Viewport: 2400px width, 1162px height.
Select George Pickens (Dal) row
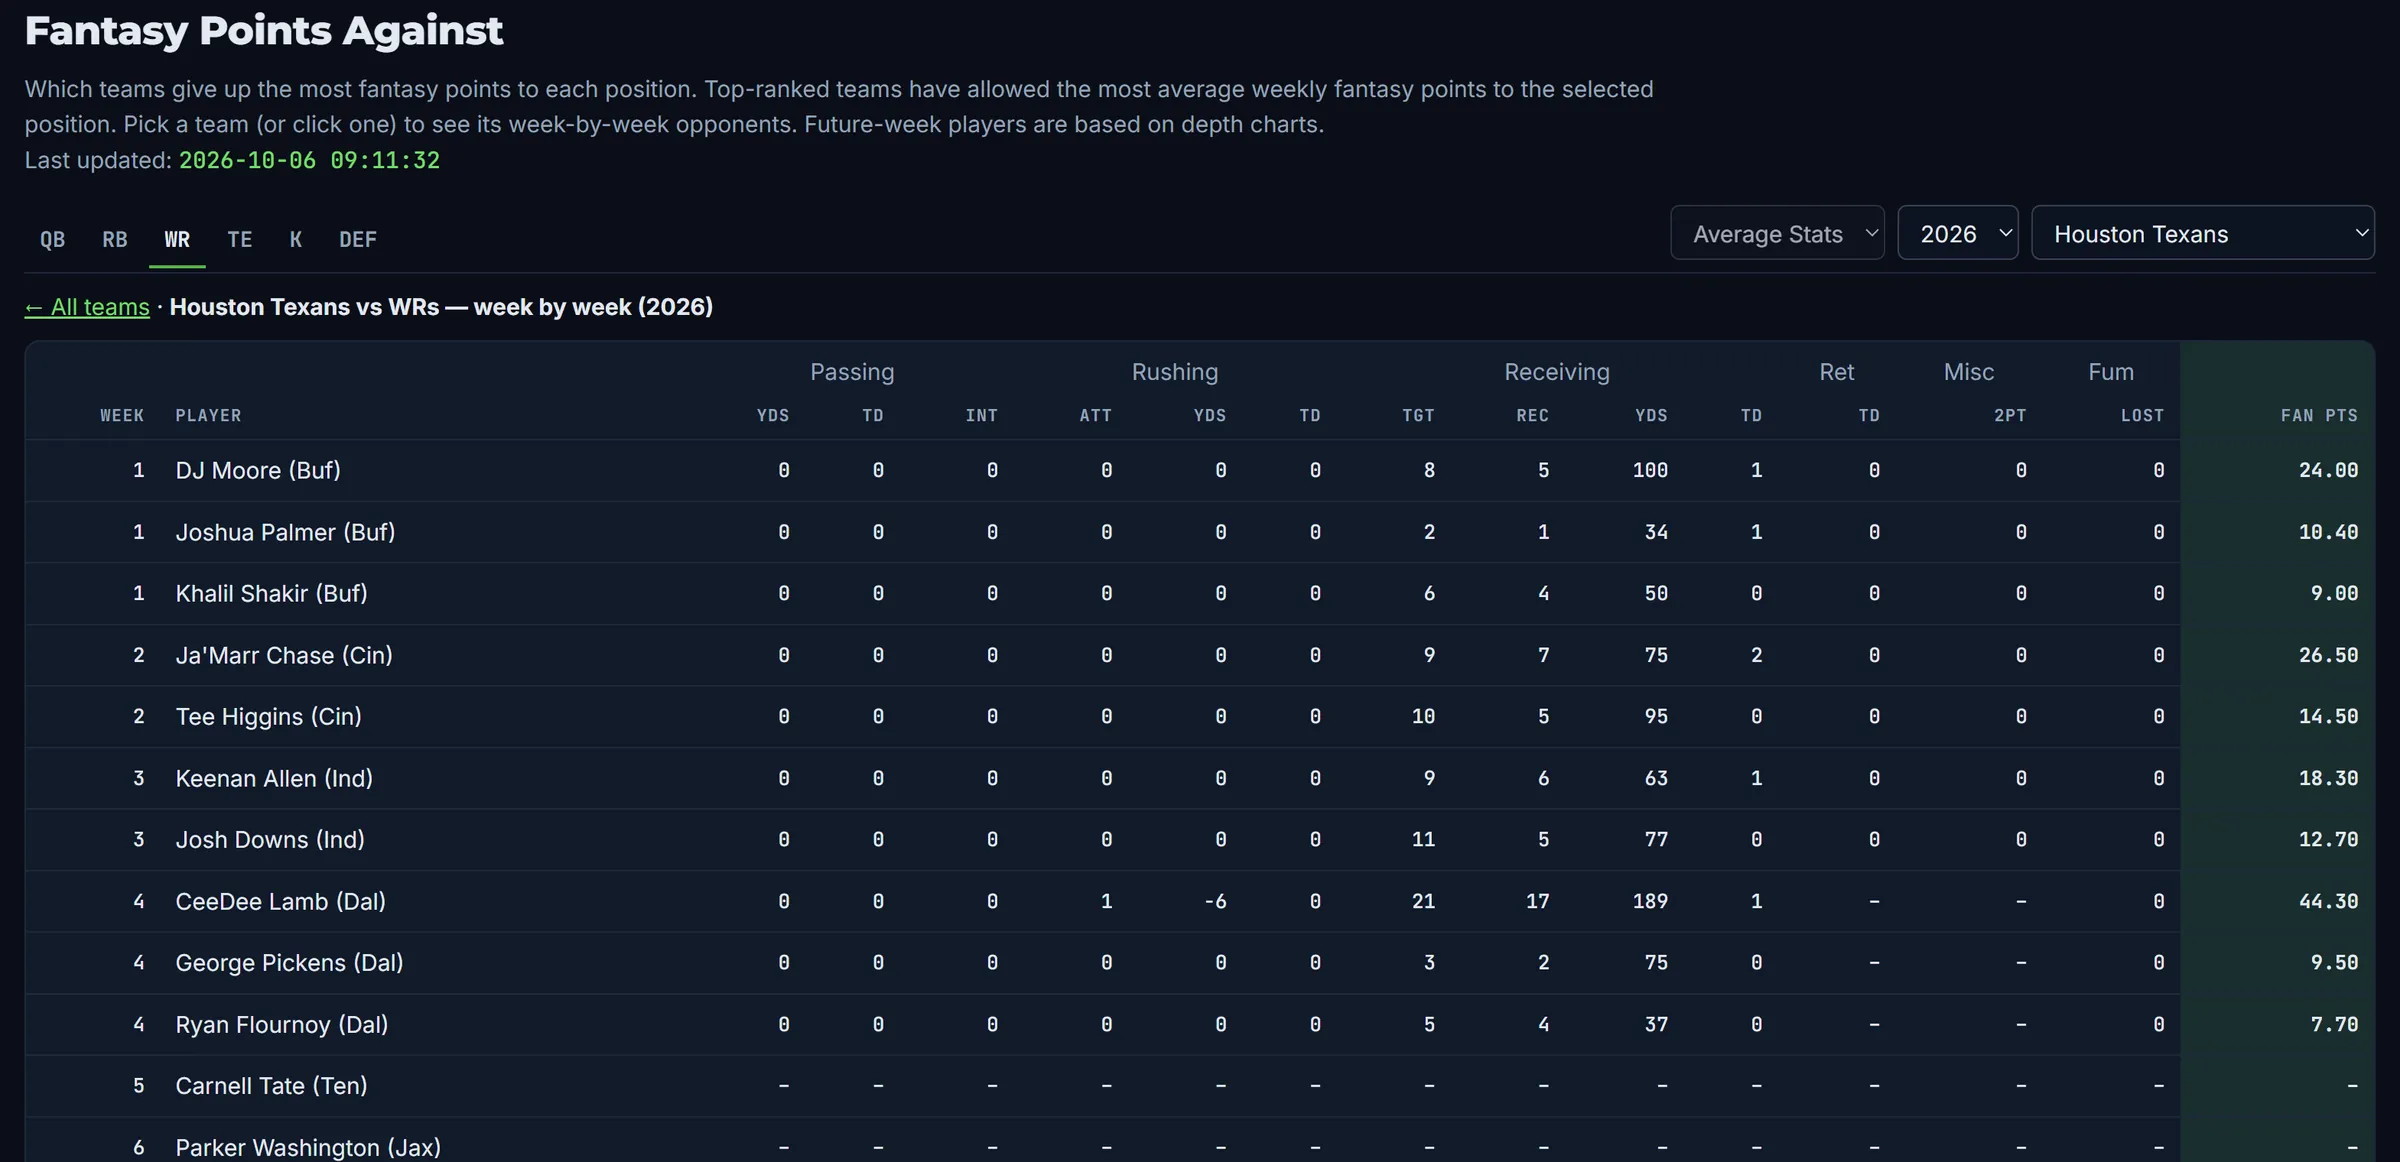(x=1199, y=962)
